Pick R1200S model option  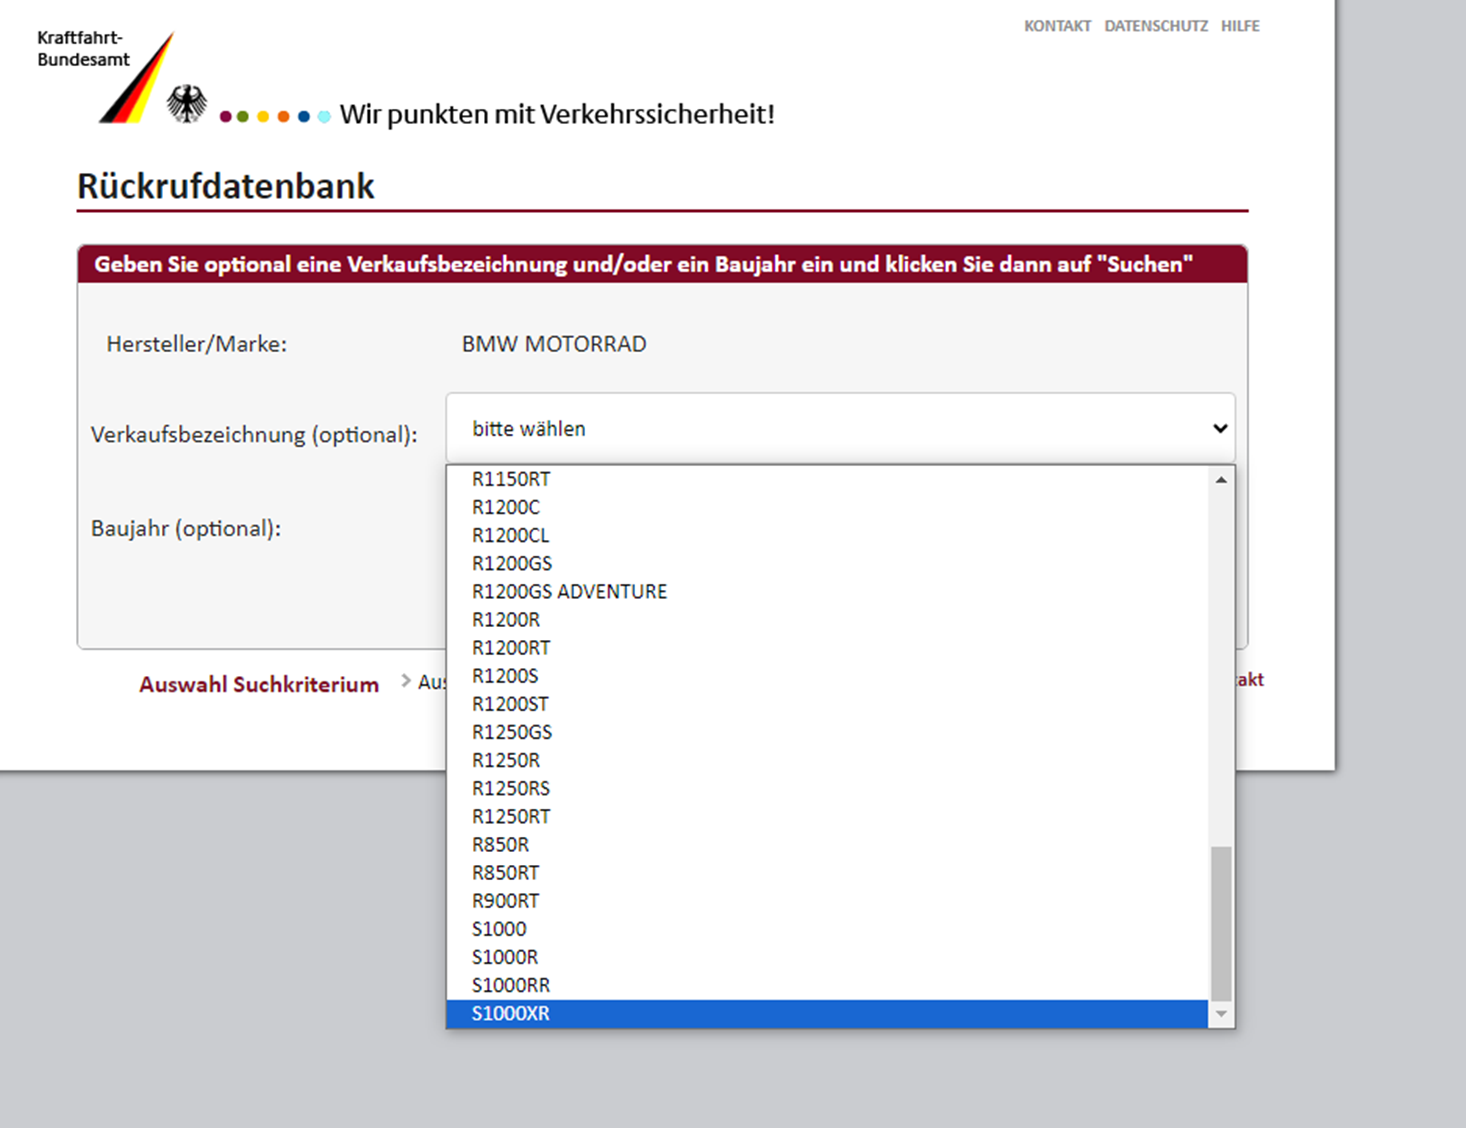827,675
